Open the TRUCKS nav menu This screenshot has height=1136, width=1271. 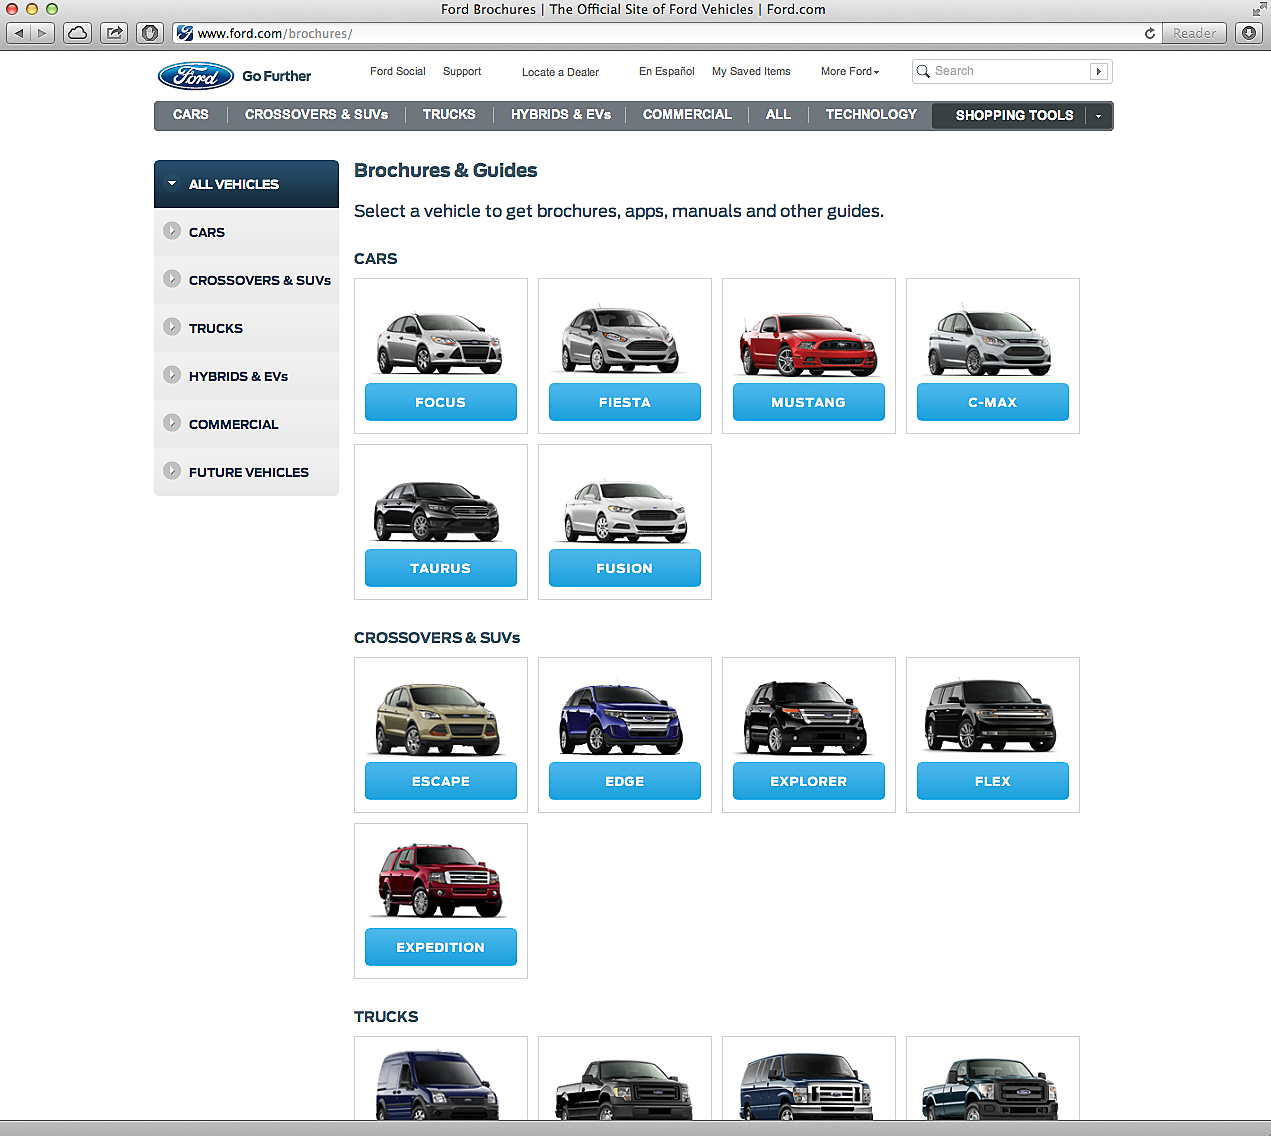click(x=449, y=115)
